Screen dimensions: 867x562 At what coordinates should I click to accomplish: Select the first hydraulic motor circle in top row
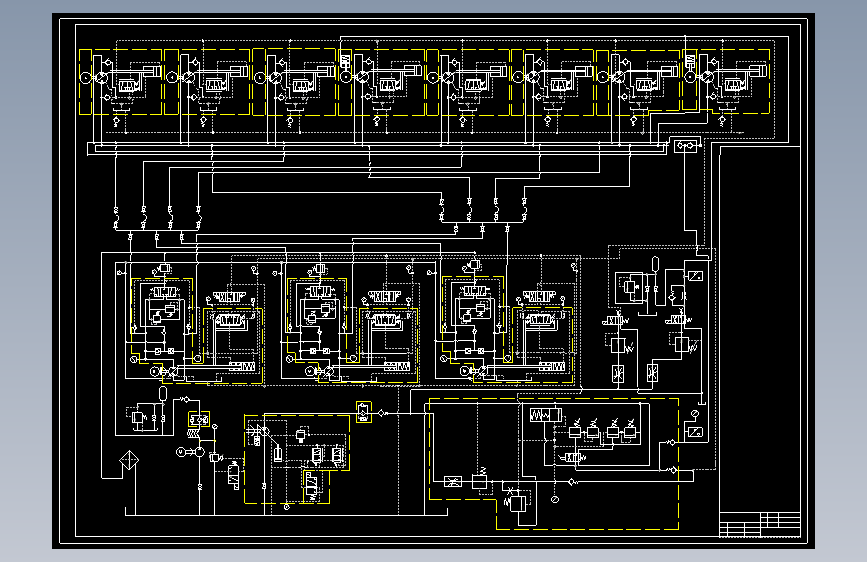coord(86,77)
